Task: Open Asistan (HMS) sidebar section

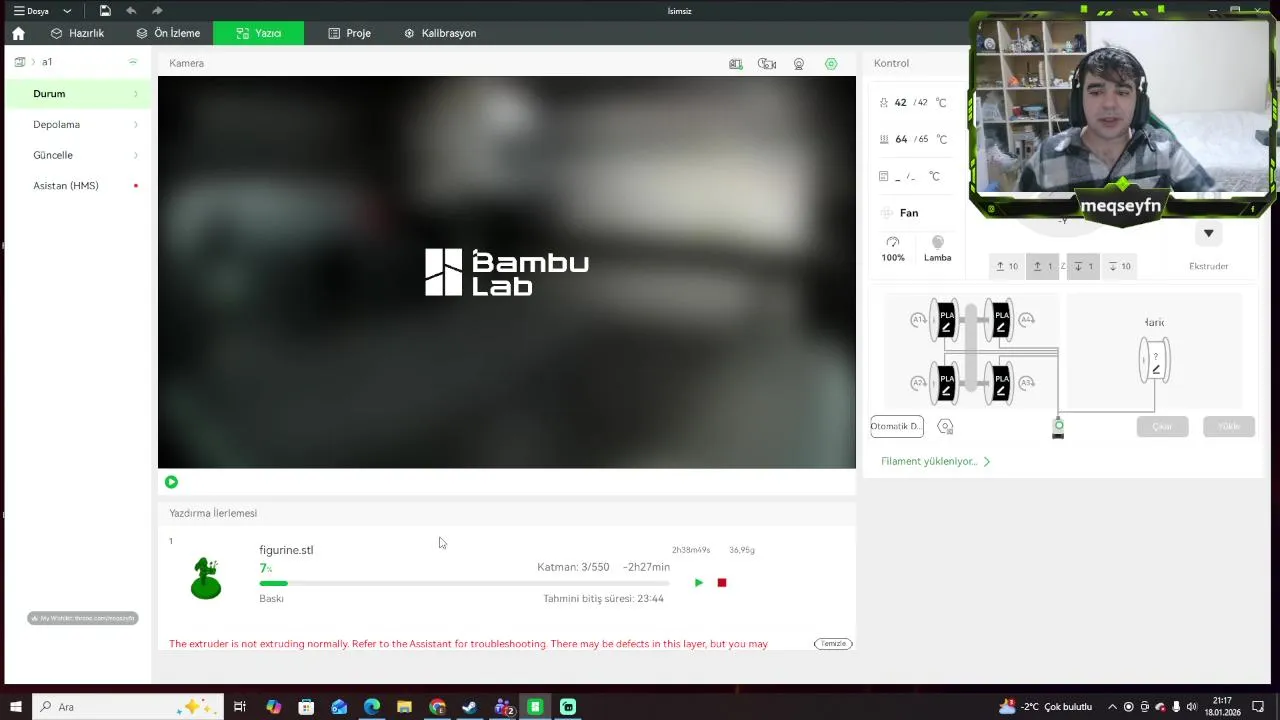Action: click(77, 186)
